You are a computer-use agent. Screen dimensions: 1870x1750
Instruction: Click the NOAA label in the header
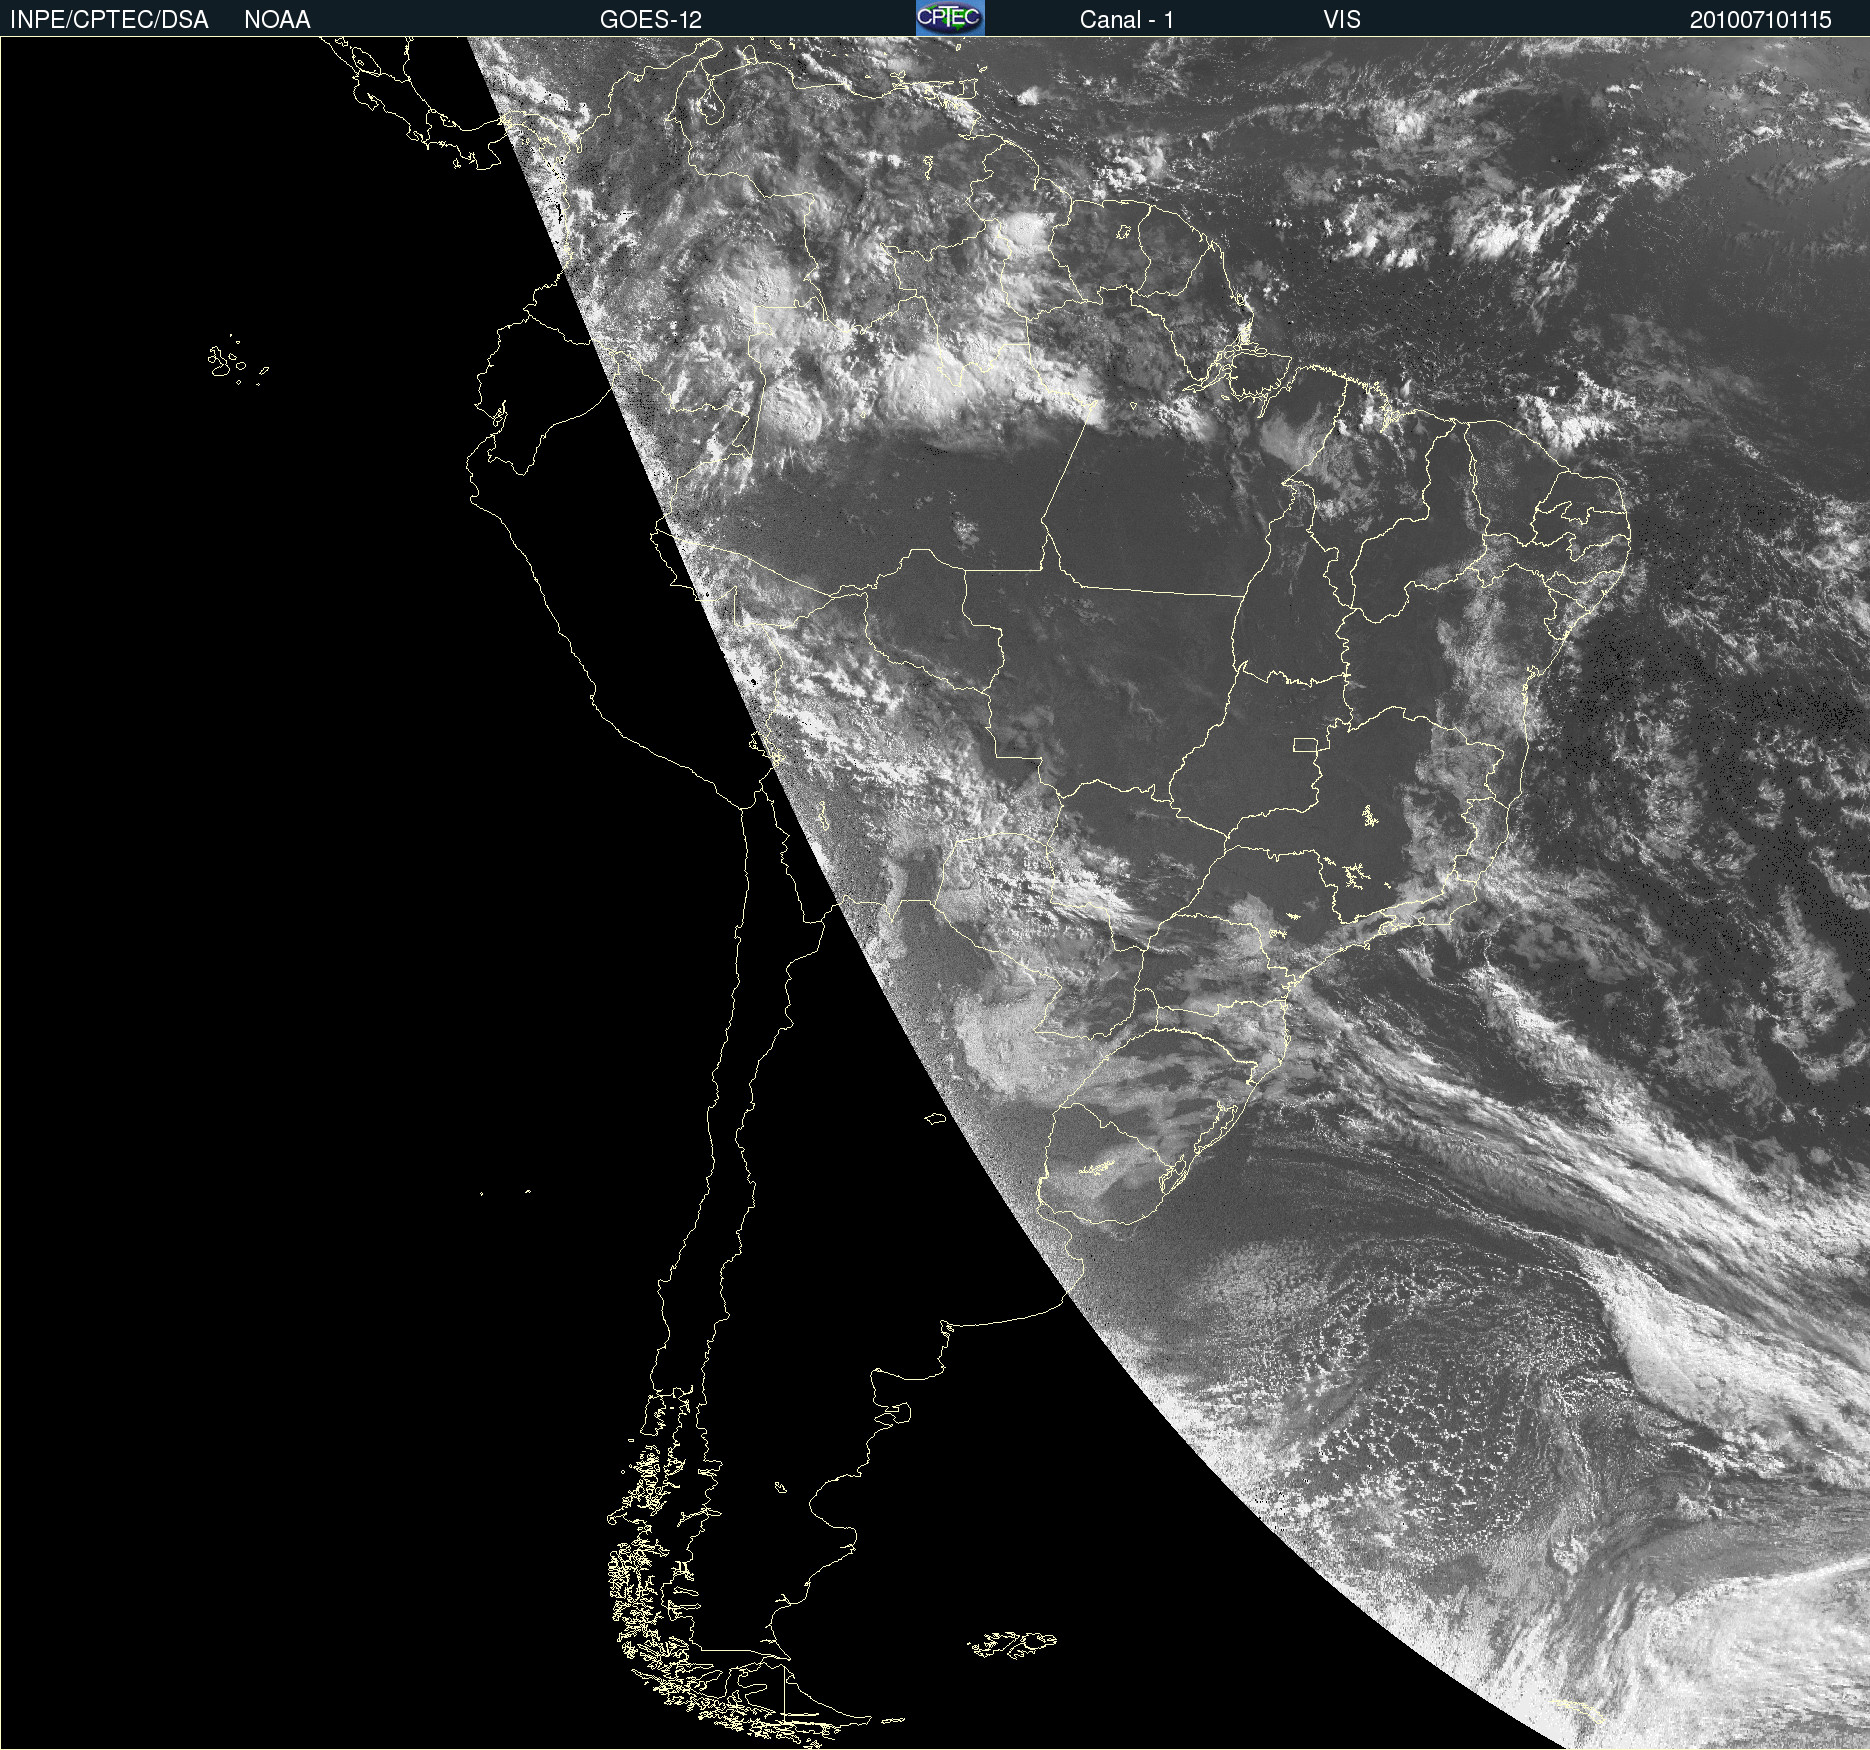coord(277,19)
